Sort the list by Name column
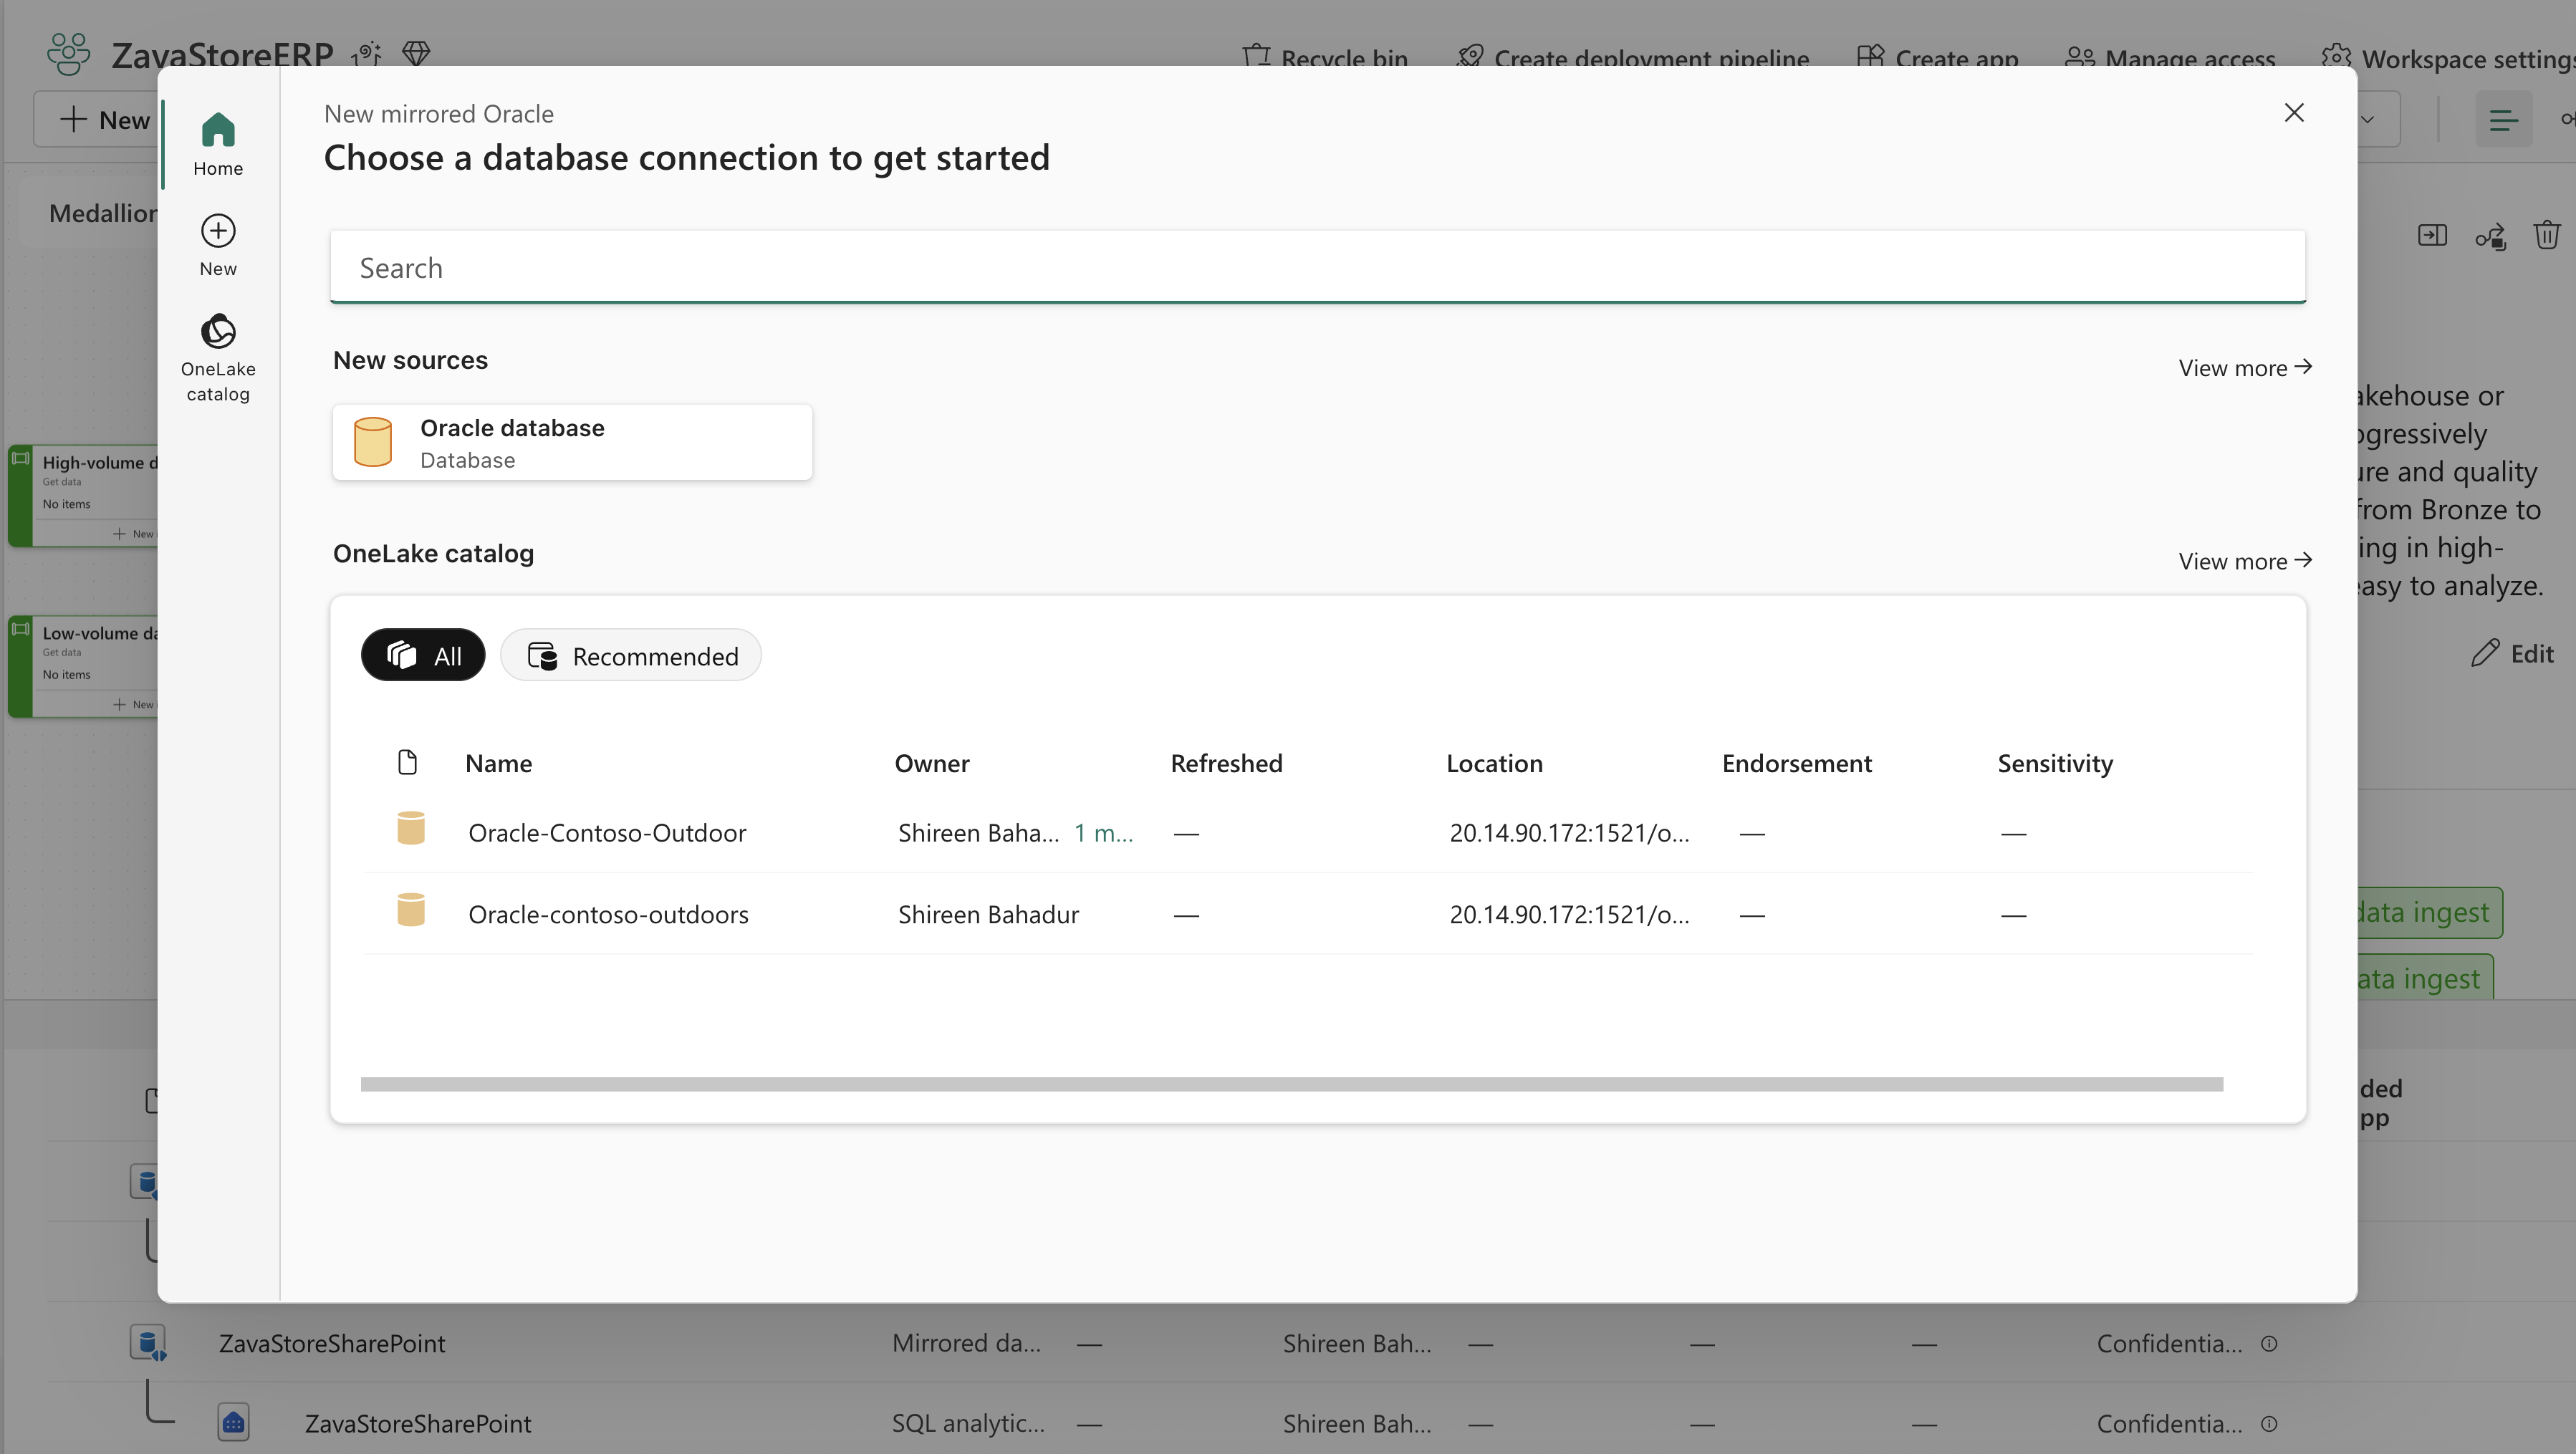The image size is (2576, 1454). (x=498, y=764)
